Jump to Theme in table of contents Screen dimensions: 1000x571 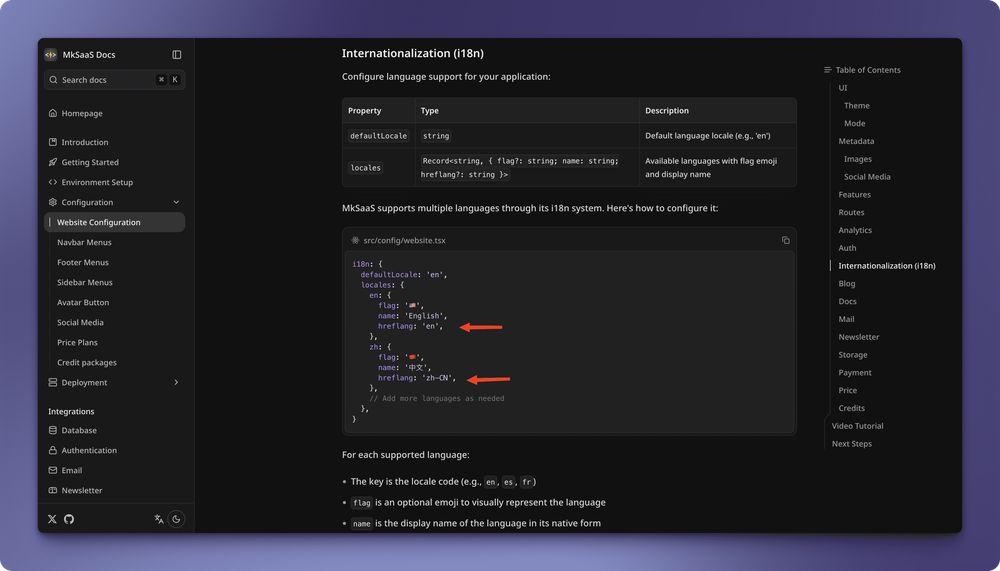coord(857,106)
